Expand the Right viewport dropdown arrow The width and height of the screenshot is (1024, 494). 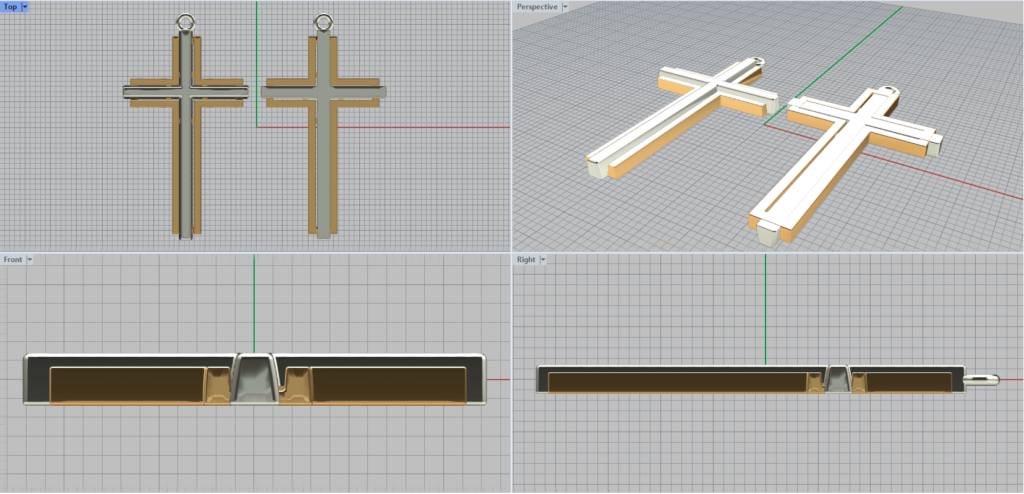pyautogui.click(x=543, y=259)
